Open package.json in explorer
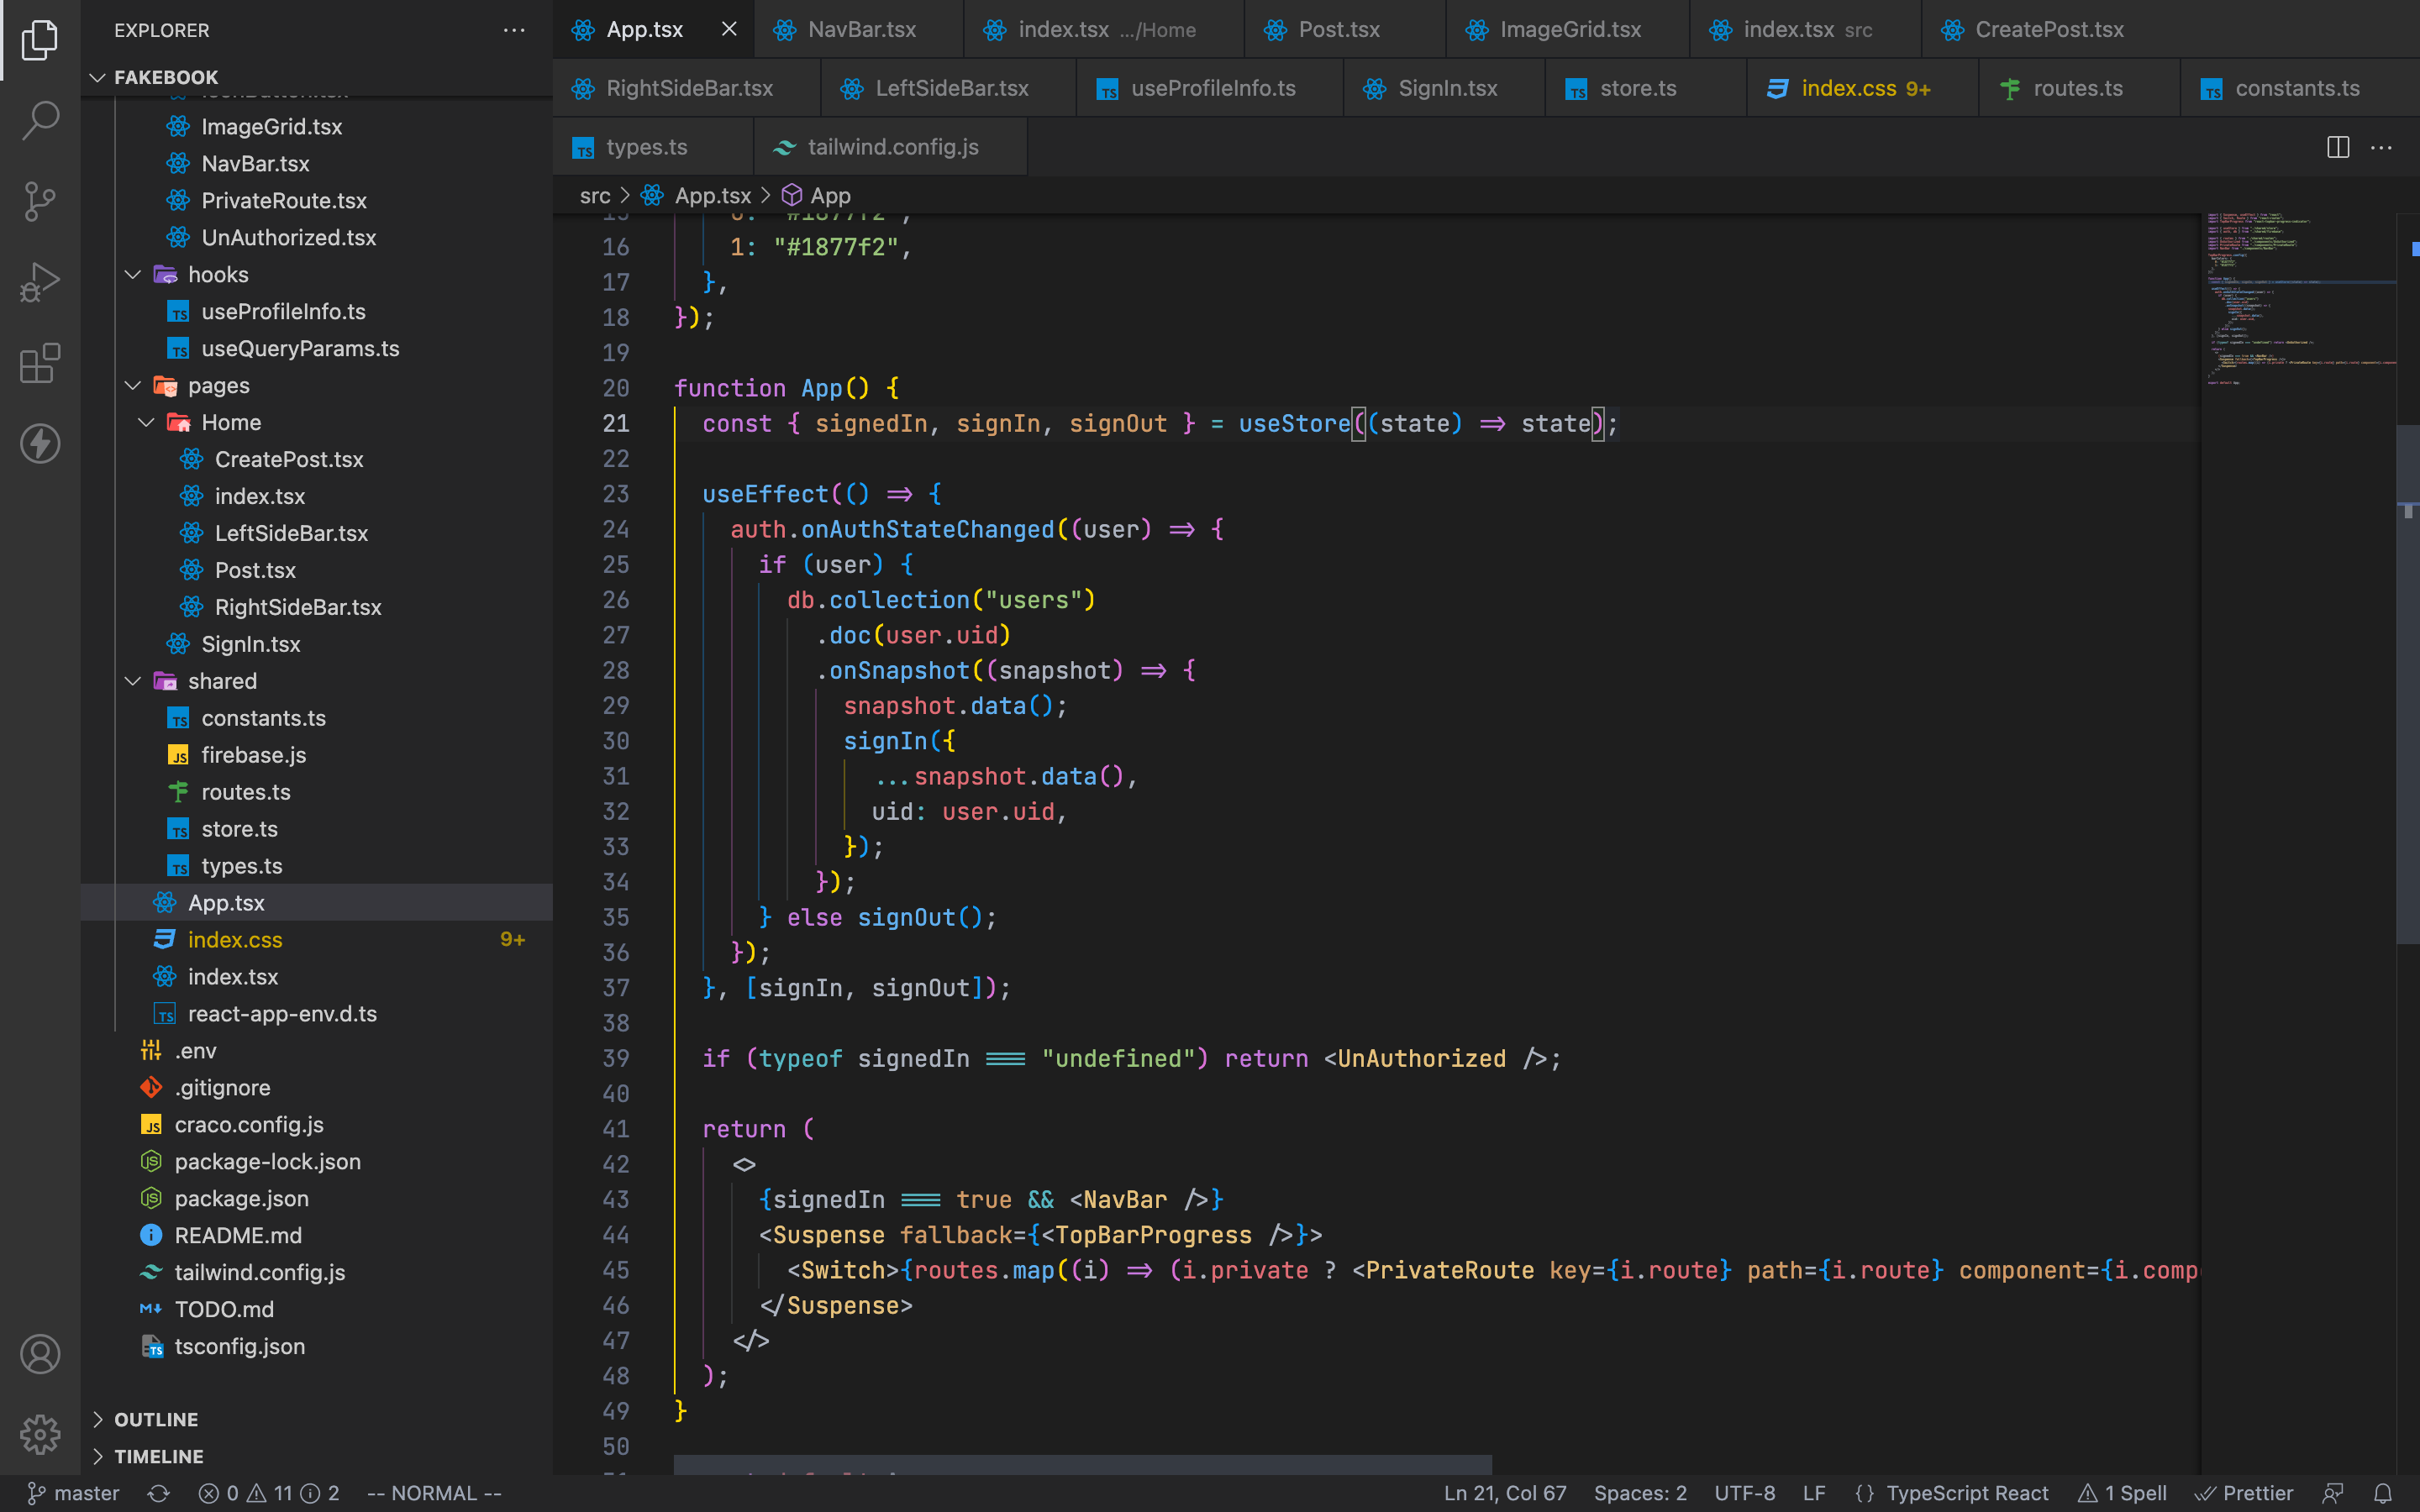2420x1512 pixels. click(316, 1198)
